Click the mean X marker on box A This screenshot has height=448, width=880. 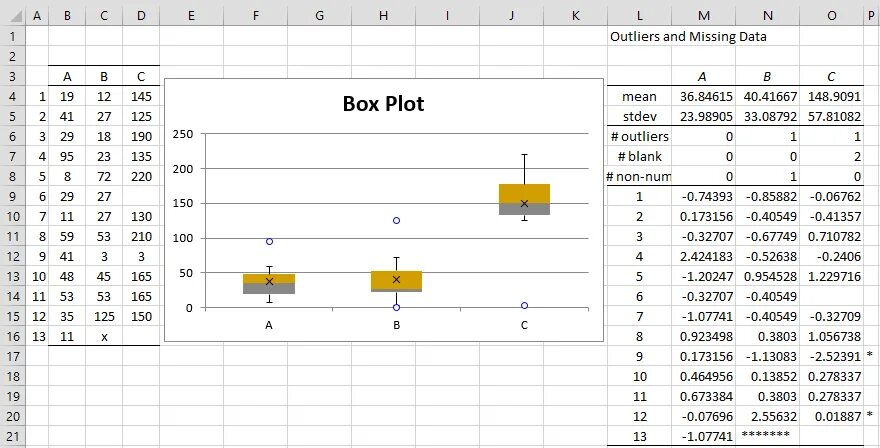point(269,282)
